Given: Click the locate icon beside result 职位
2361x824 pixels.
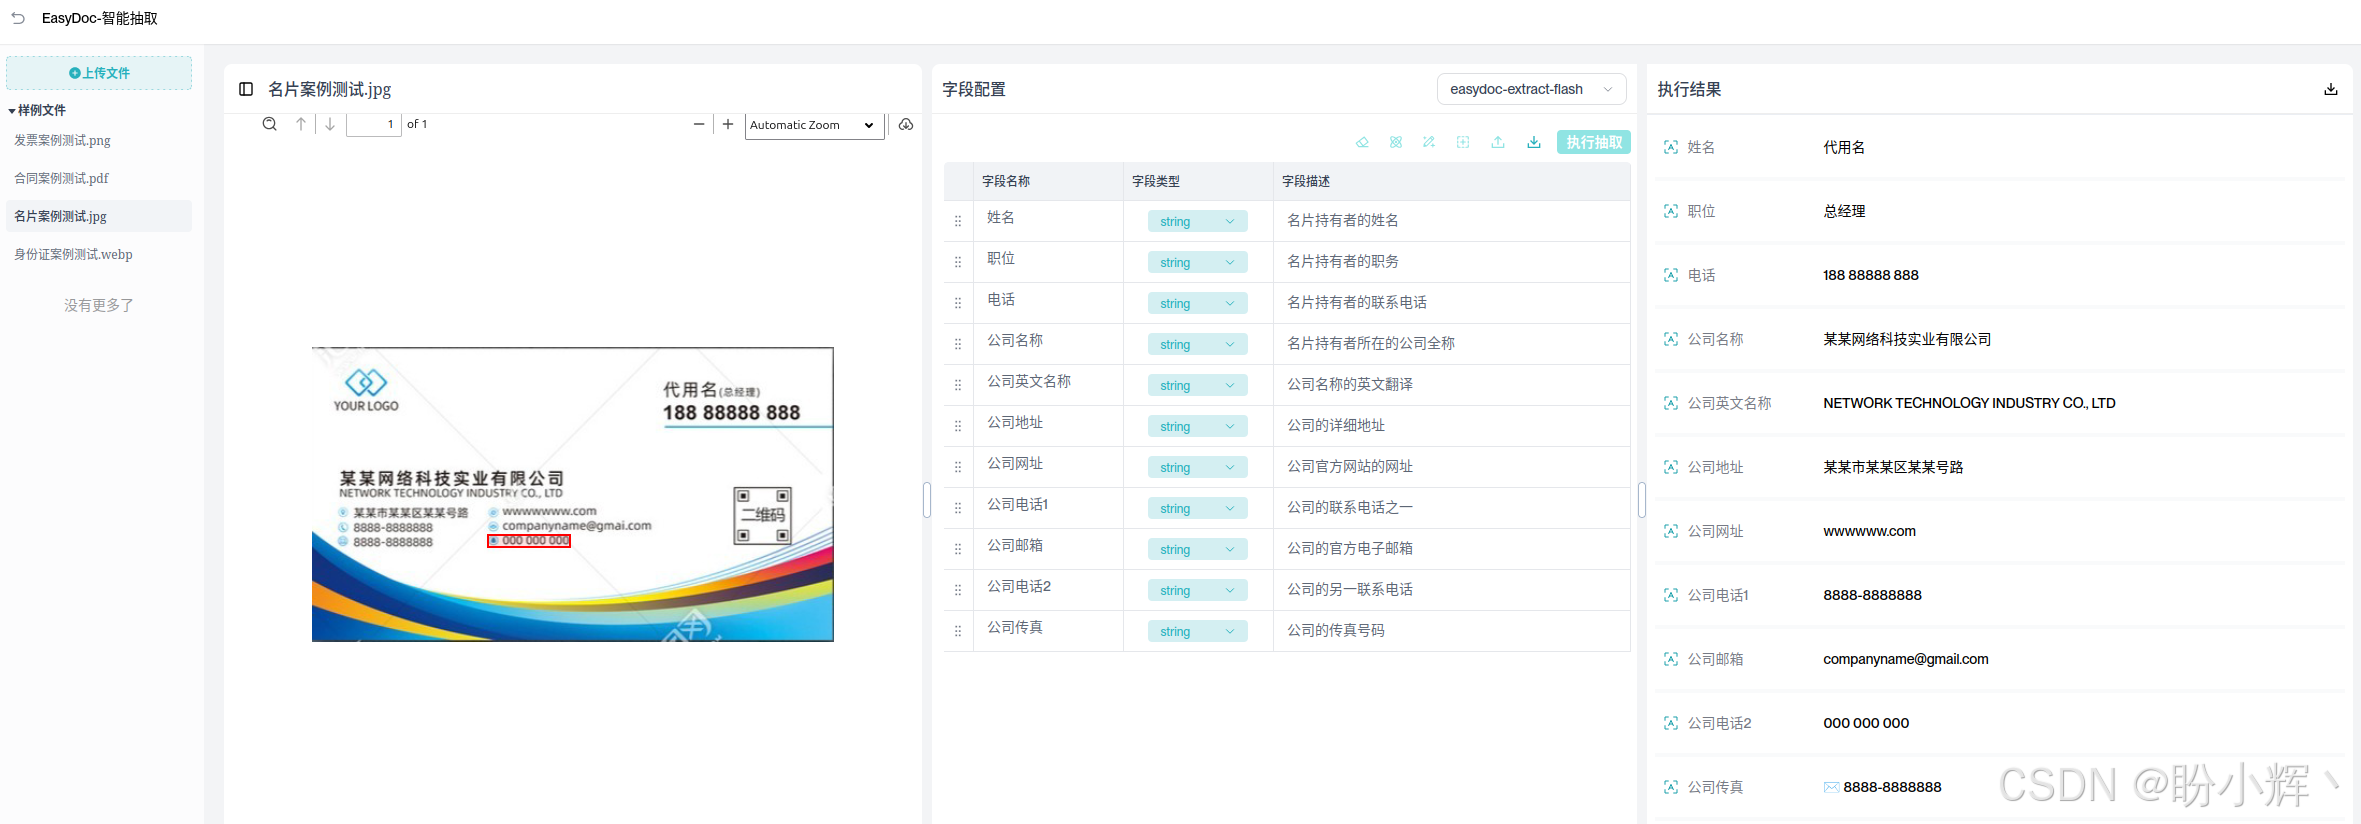Looking at the screenshot, I should 1671,211.
